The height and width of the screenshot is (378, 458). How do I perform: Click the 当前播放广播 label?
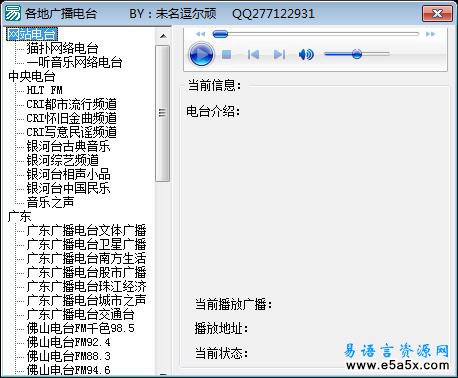pyautogui.click(x=234, y=304)
